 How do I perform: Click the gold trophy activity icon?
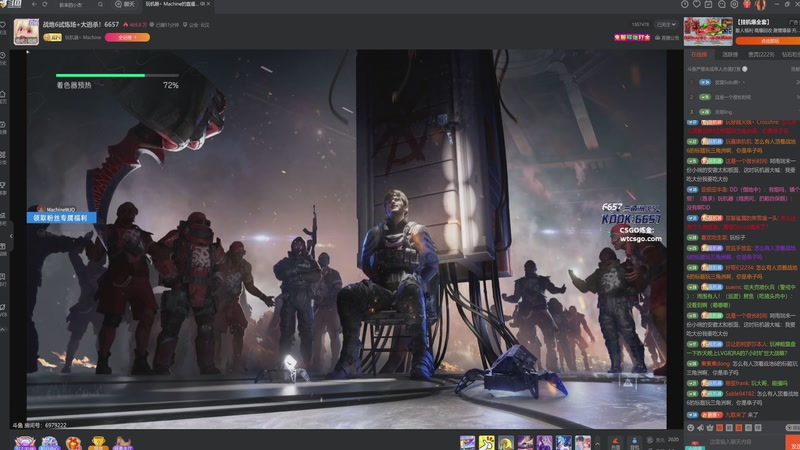(x=98, y=443)
